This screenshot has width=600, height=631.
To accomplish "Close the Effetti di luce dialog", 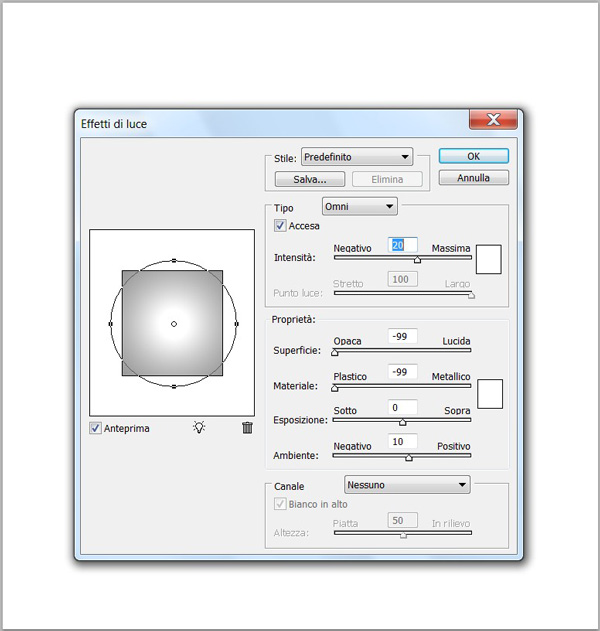I will [492, 121].
